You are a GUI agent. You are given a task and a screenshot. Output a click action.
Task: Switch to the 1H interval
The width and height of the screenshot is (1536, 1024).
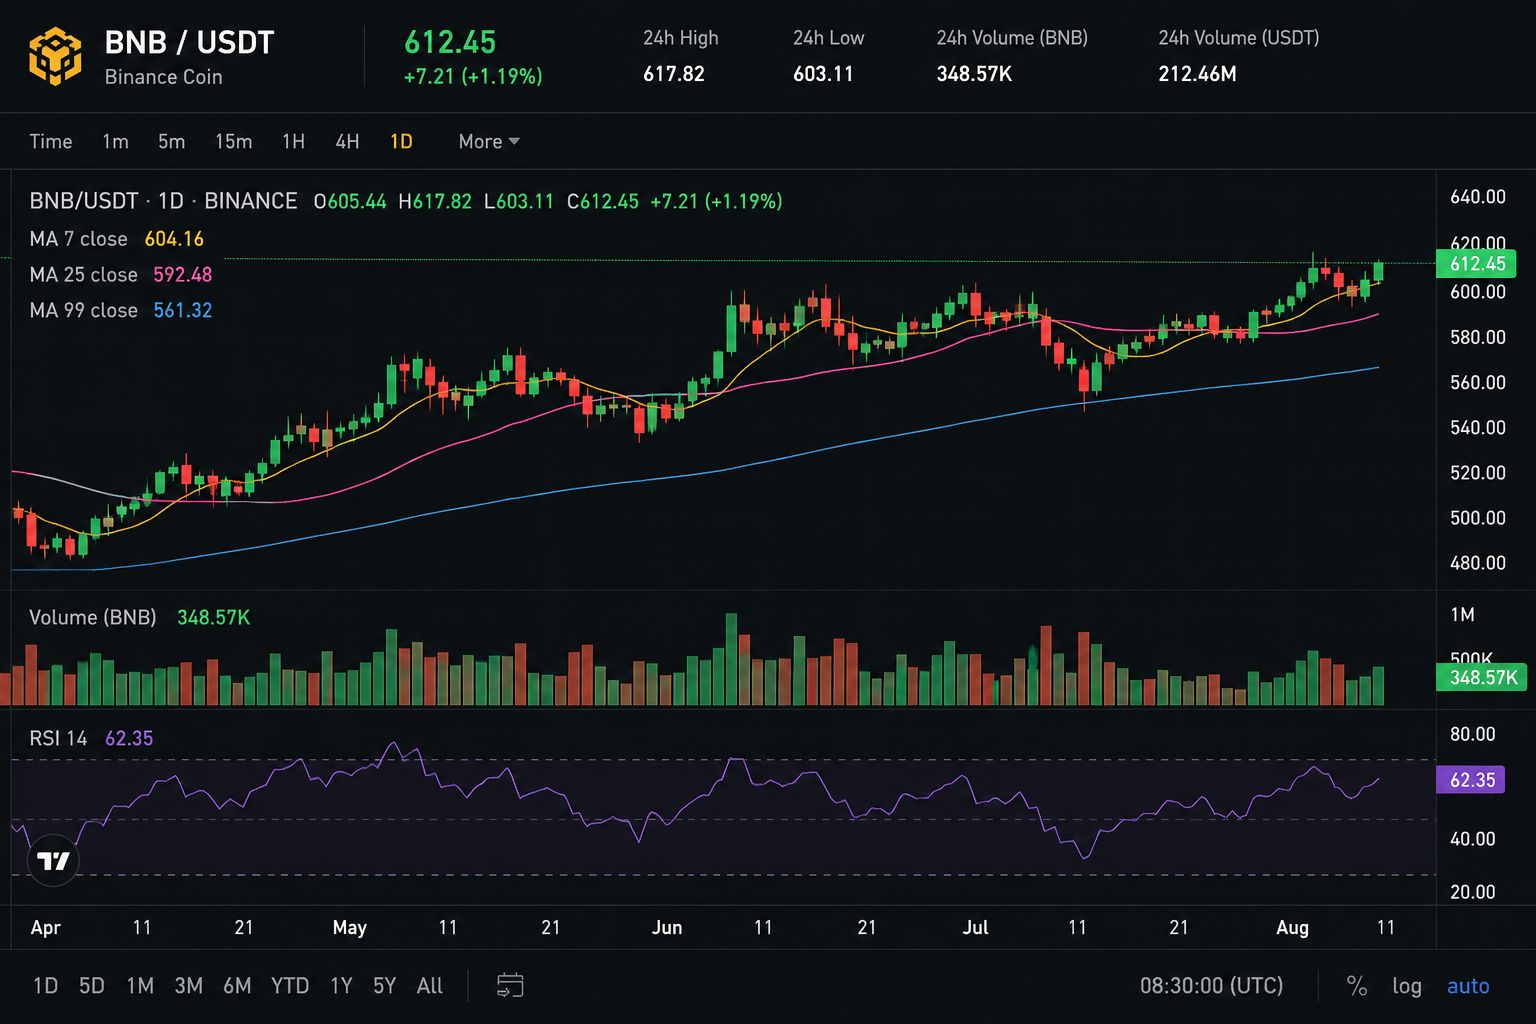point(293,142)
